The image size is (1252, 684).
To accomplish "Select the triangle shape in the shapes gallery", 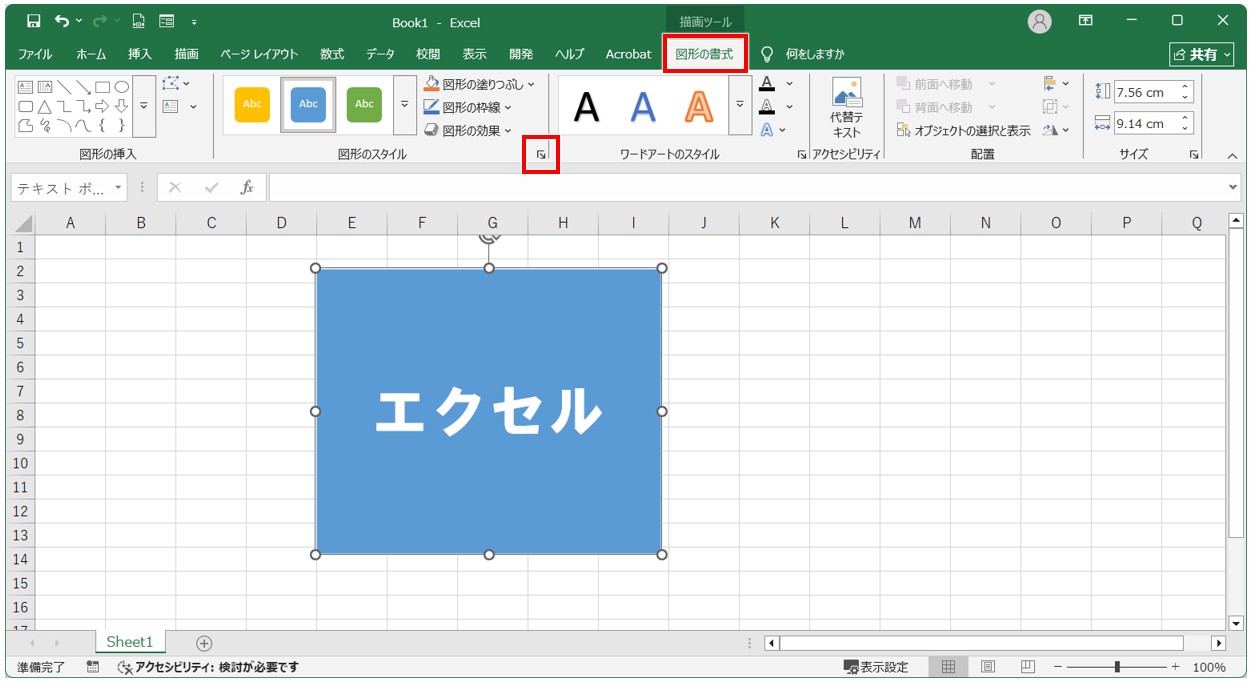I will pyautogui.click(x=45, y=106).
